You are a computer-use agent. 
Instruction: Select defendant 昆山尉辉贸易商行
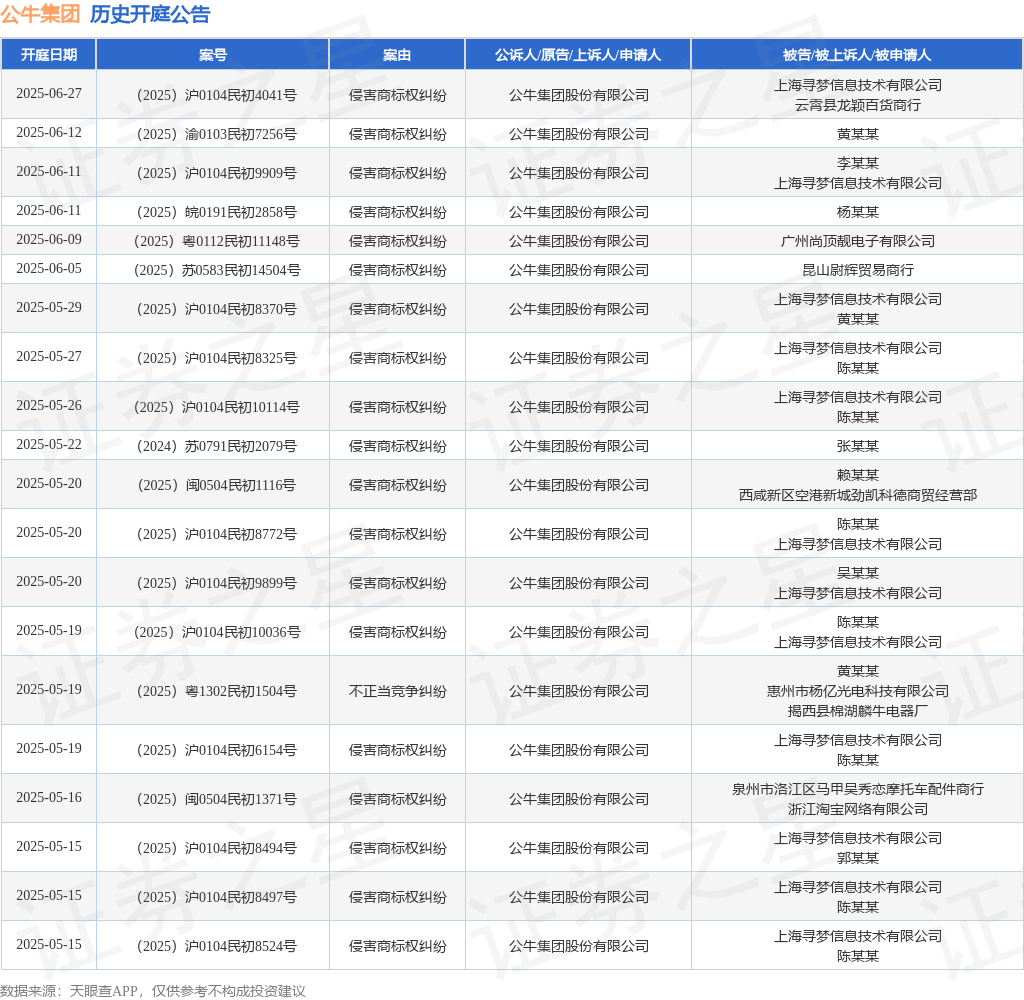858,270
